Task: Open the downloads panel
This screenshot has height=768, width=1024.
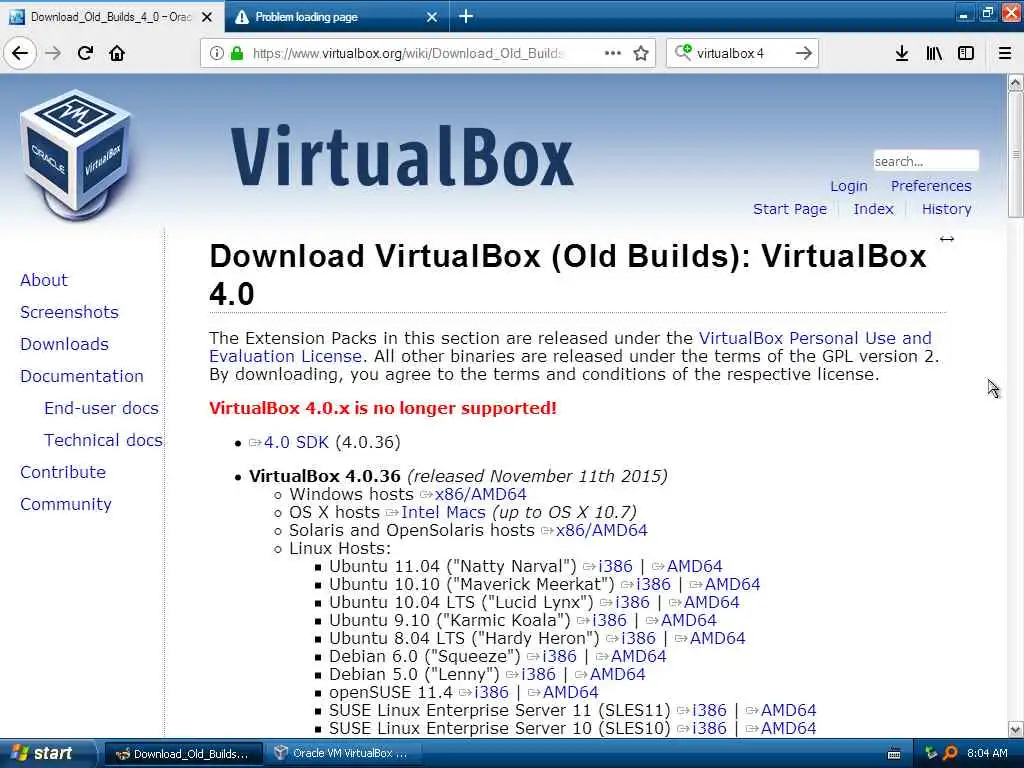Action: tap(901, 53)
